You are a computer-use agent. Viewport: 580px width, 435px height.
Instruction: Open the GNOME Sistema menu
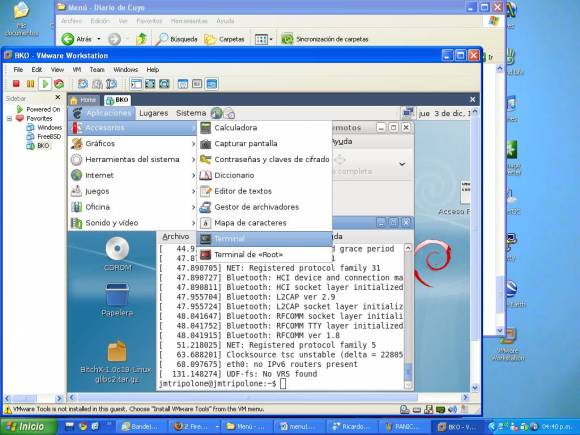click(x=191, y=113)
